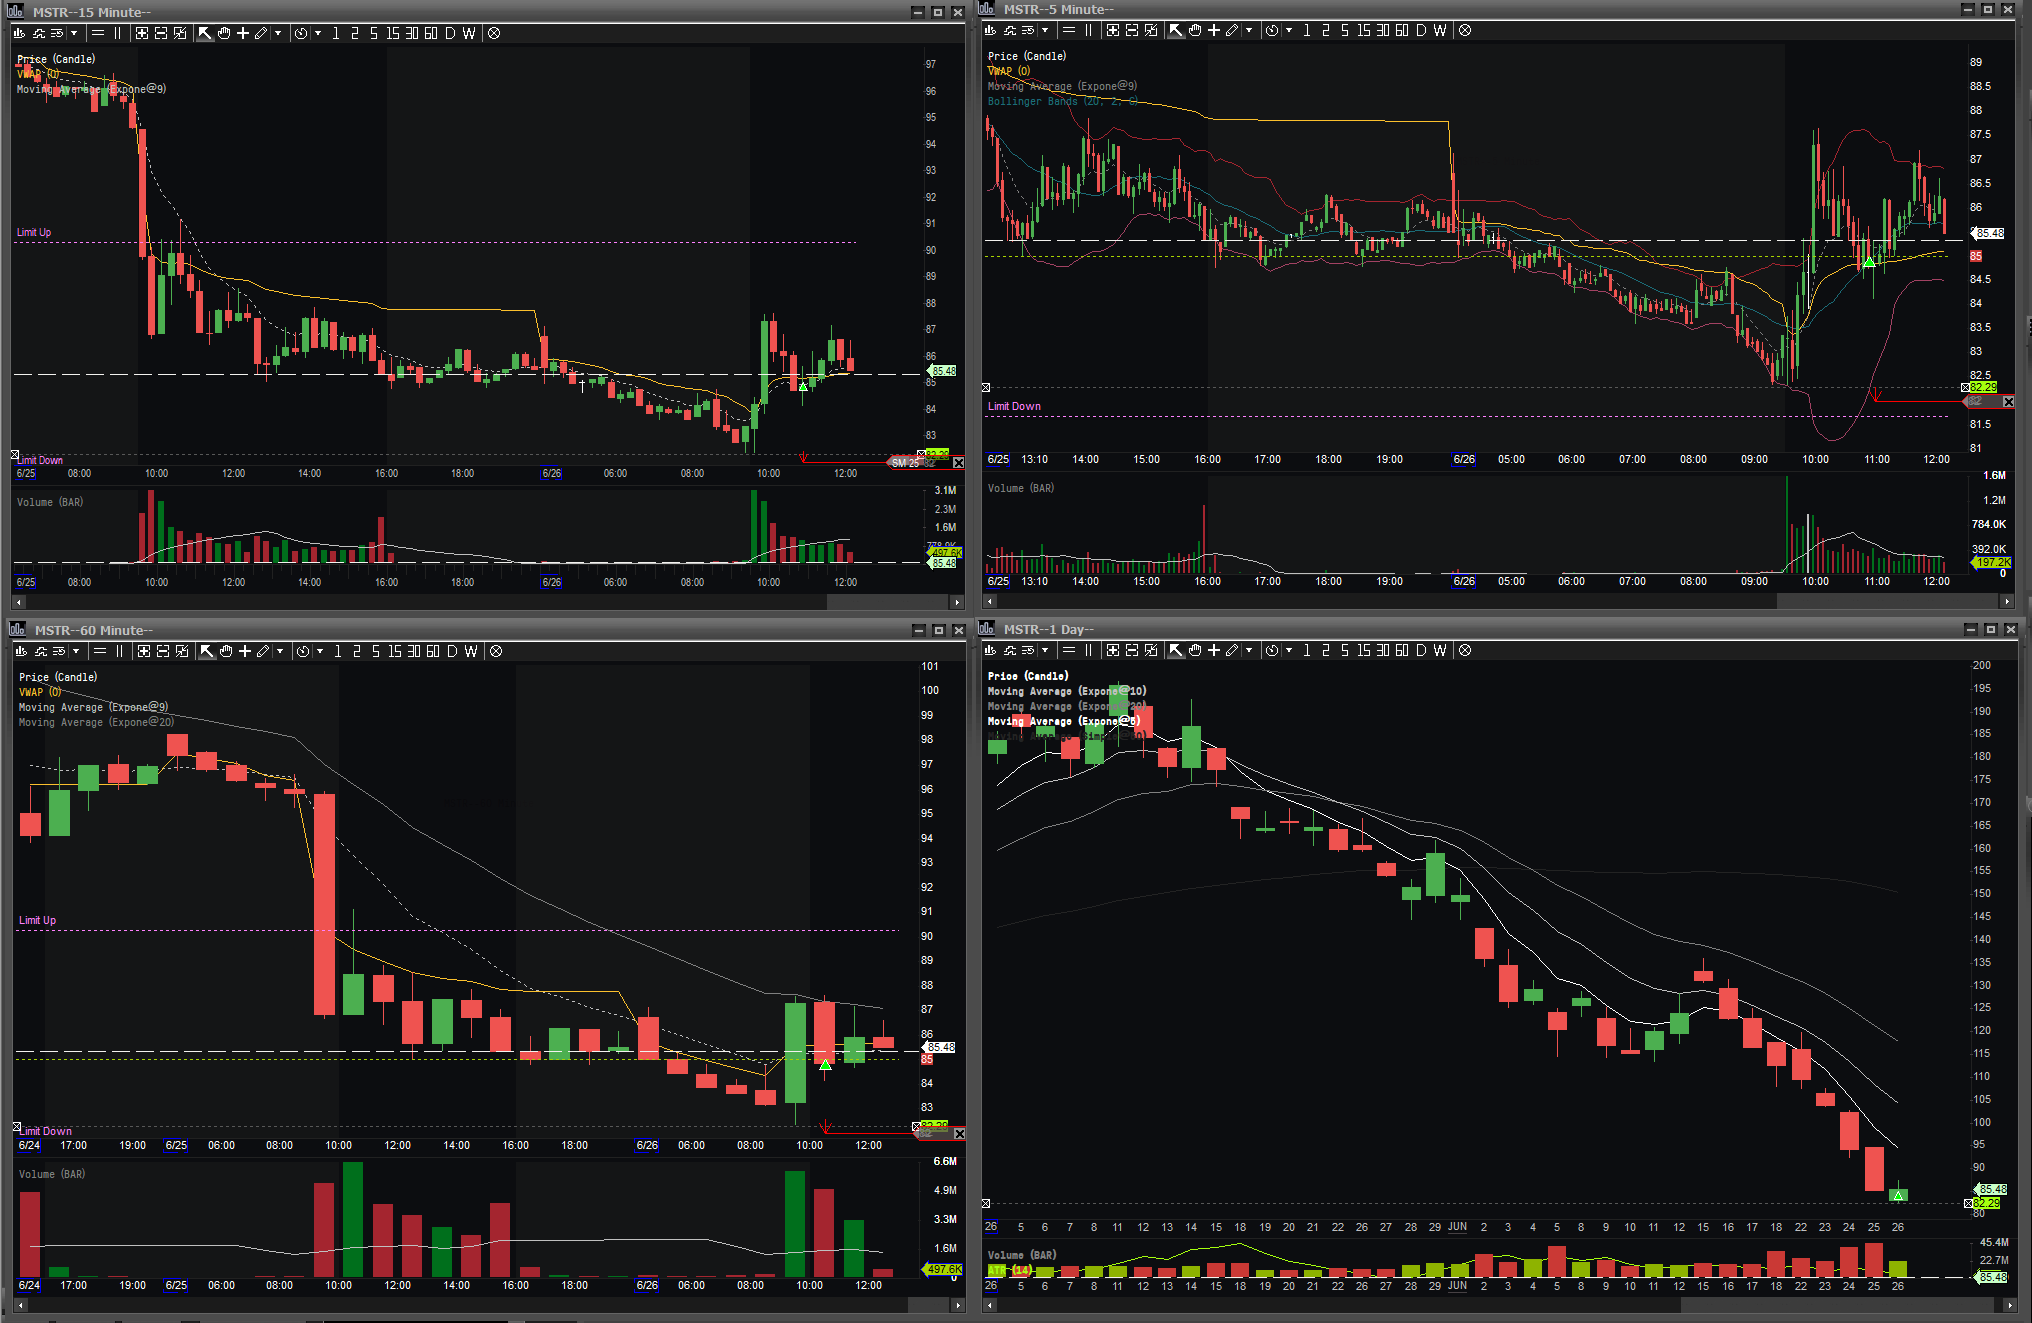Viewport: 2032px width, 1323px height.
Task: Click the circled X icon in 1 Day toolbar
Action: (x=1465, y=650)
